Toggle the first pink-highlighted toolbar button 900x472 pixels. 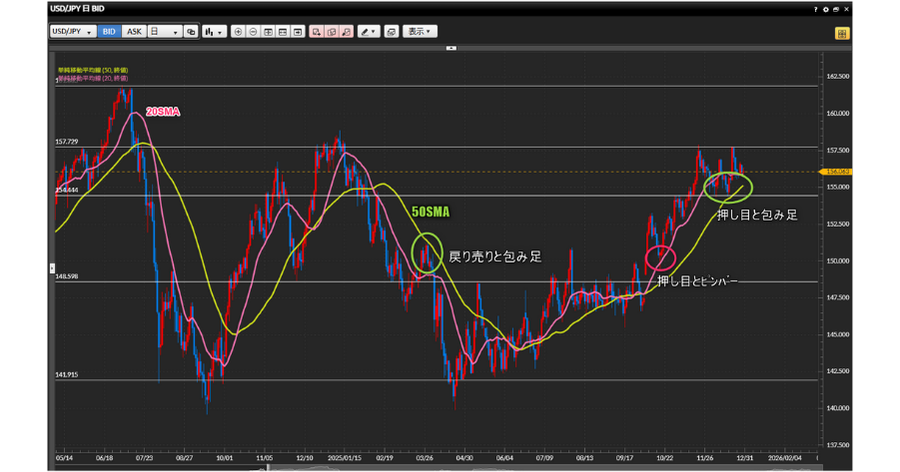pos(316,32)
